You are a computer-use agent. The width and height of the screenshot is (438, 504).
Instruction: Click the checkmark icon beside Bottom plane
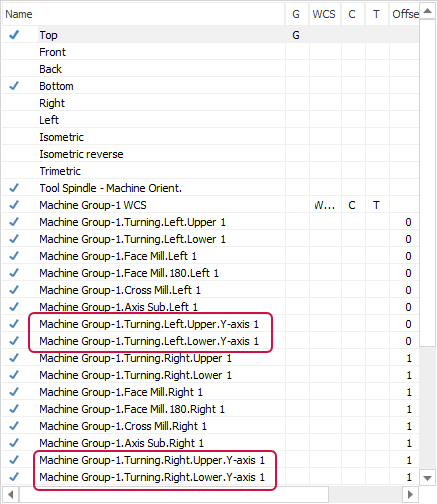click(14, 86)
